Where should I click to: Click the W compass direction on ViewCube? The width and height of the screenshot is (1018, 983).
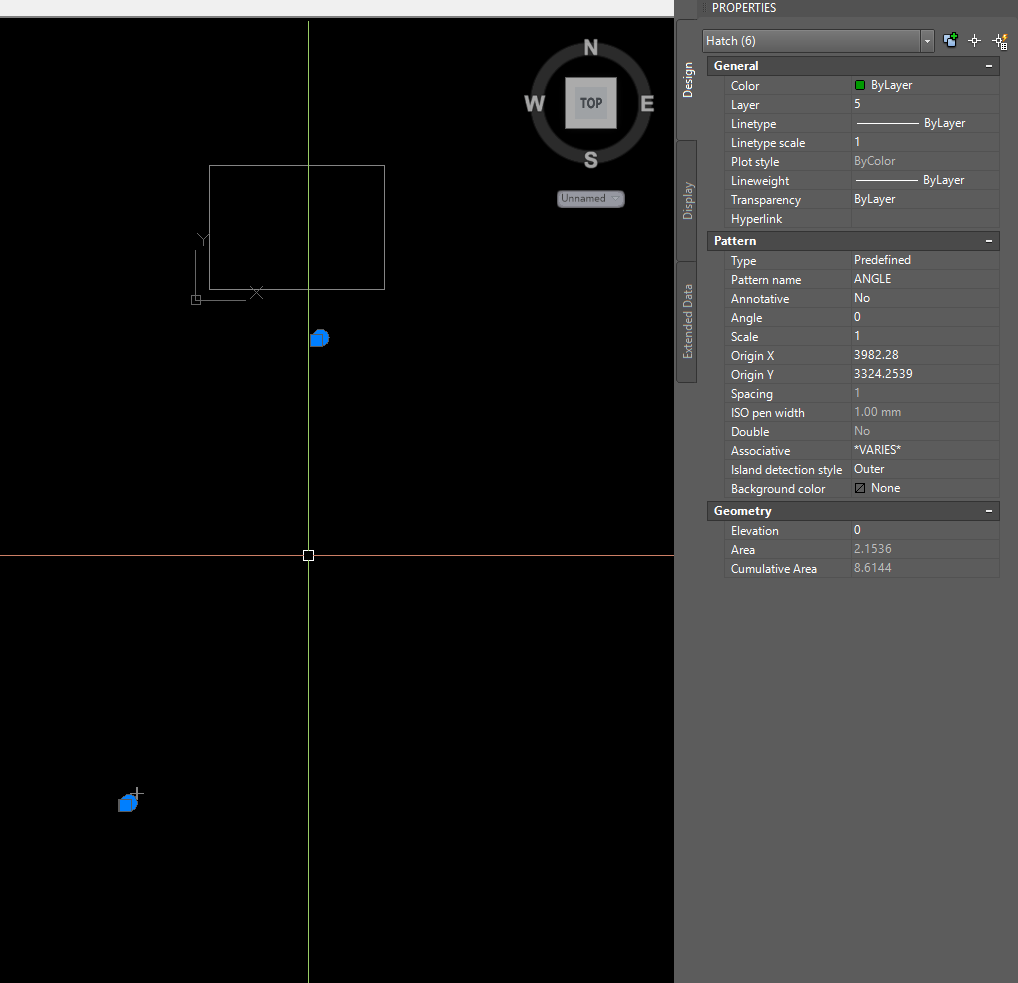[x=534, y=104]
